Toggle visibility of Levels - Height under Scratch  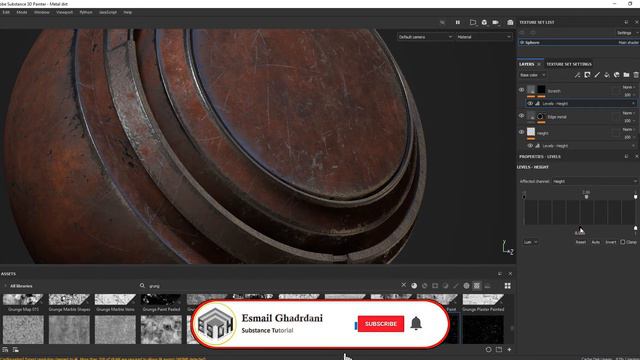530,104
